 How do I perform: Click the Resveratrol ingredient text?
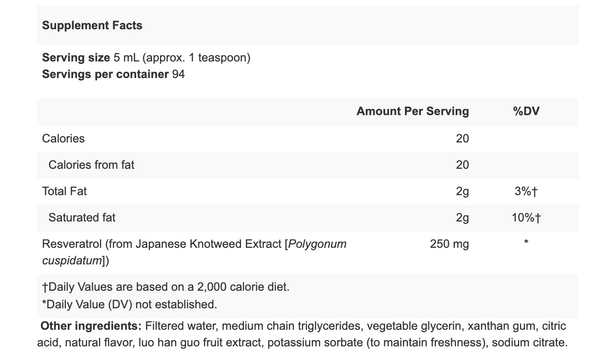194,252
